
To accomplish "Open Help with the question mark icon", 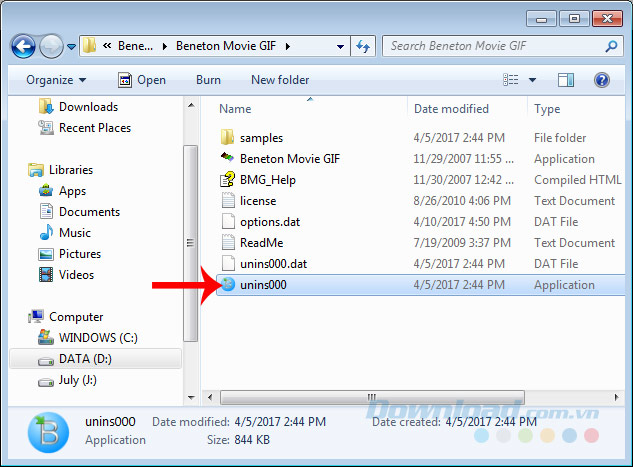I will pyautogui.click(x=602, y=80).
